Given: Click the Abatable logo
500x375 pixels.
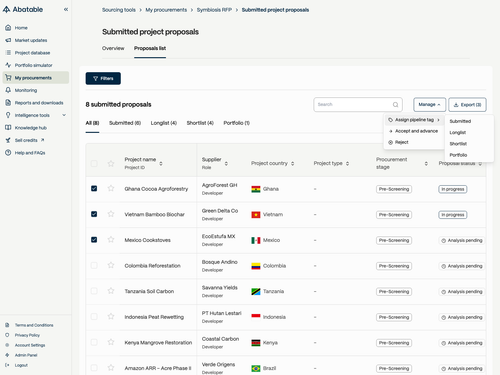Looking at the screenshot, I should [23, 9].
